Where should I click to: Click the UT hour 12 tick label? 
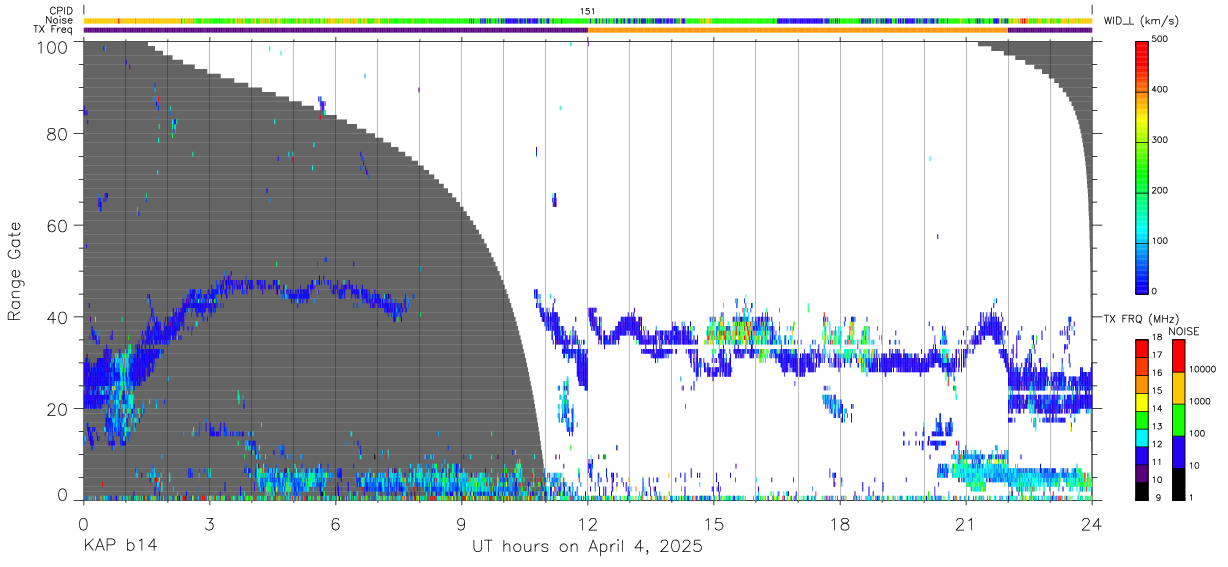click(588, 524)
